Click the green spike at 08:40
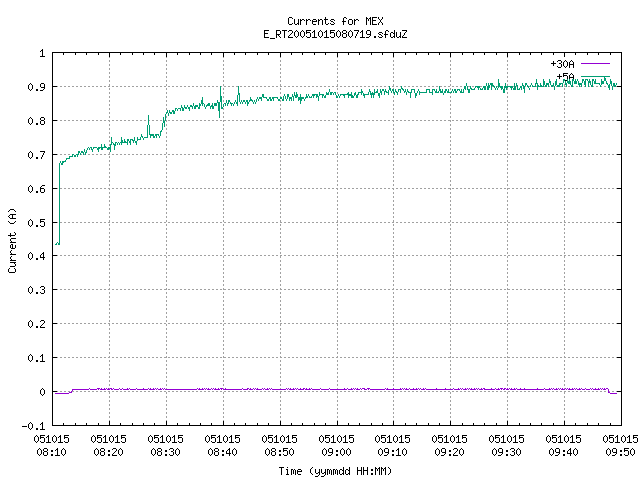 pyautogui.click(x=220, y=102)
